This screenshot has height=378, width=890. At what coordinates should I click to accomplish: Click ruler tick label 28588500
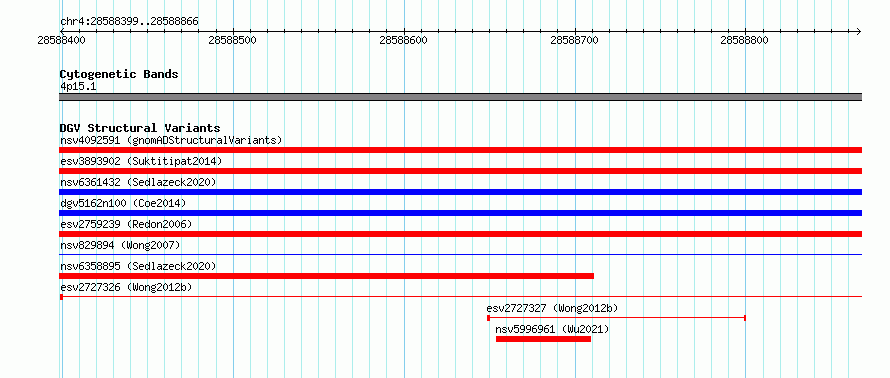pos(233,40)
